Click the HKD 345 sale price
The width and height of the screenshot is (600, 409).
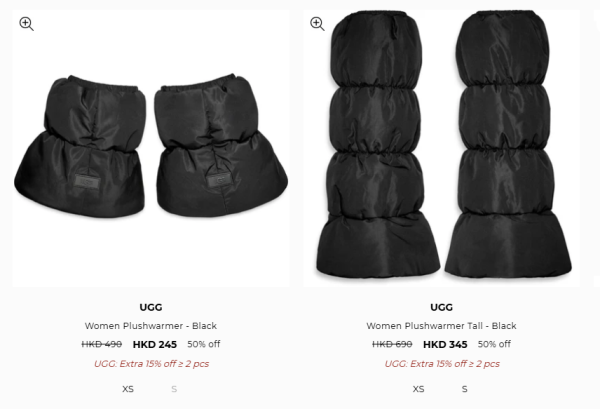coord(445,345)
